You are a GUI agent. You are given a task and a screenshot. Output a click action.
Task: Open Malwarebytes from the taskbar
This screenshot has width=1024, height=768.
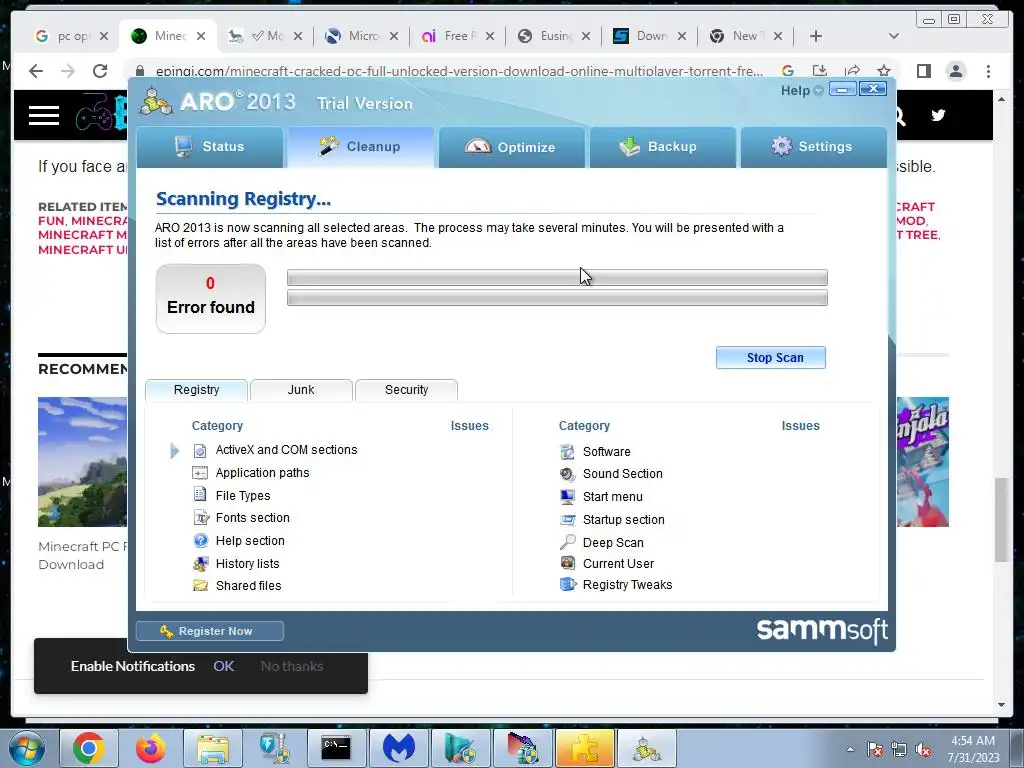(399, 748)
